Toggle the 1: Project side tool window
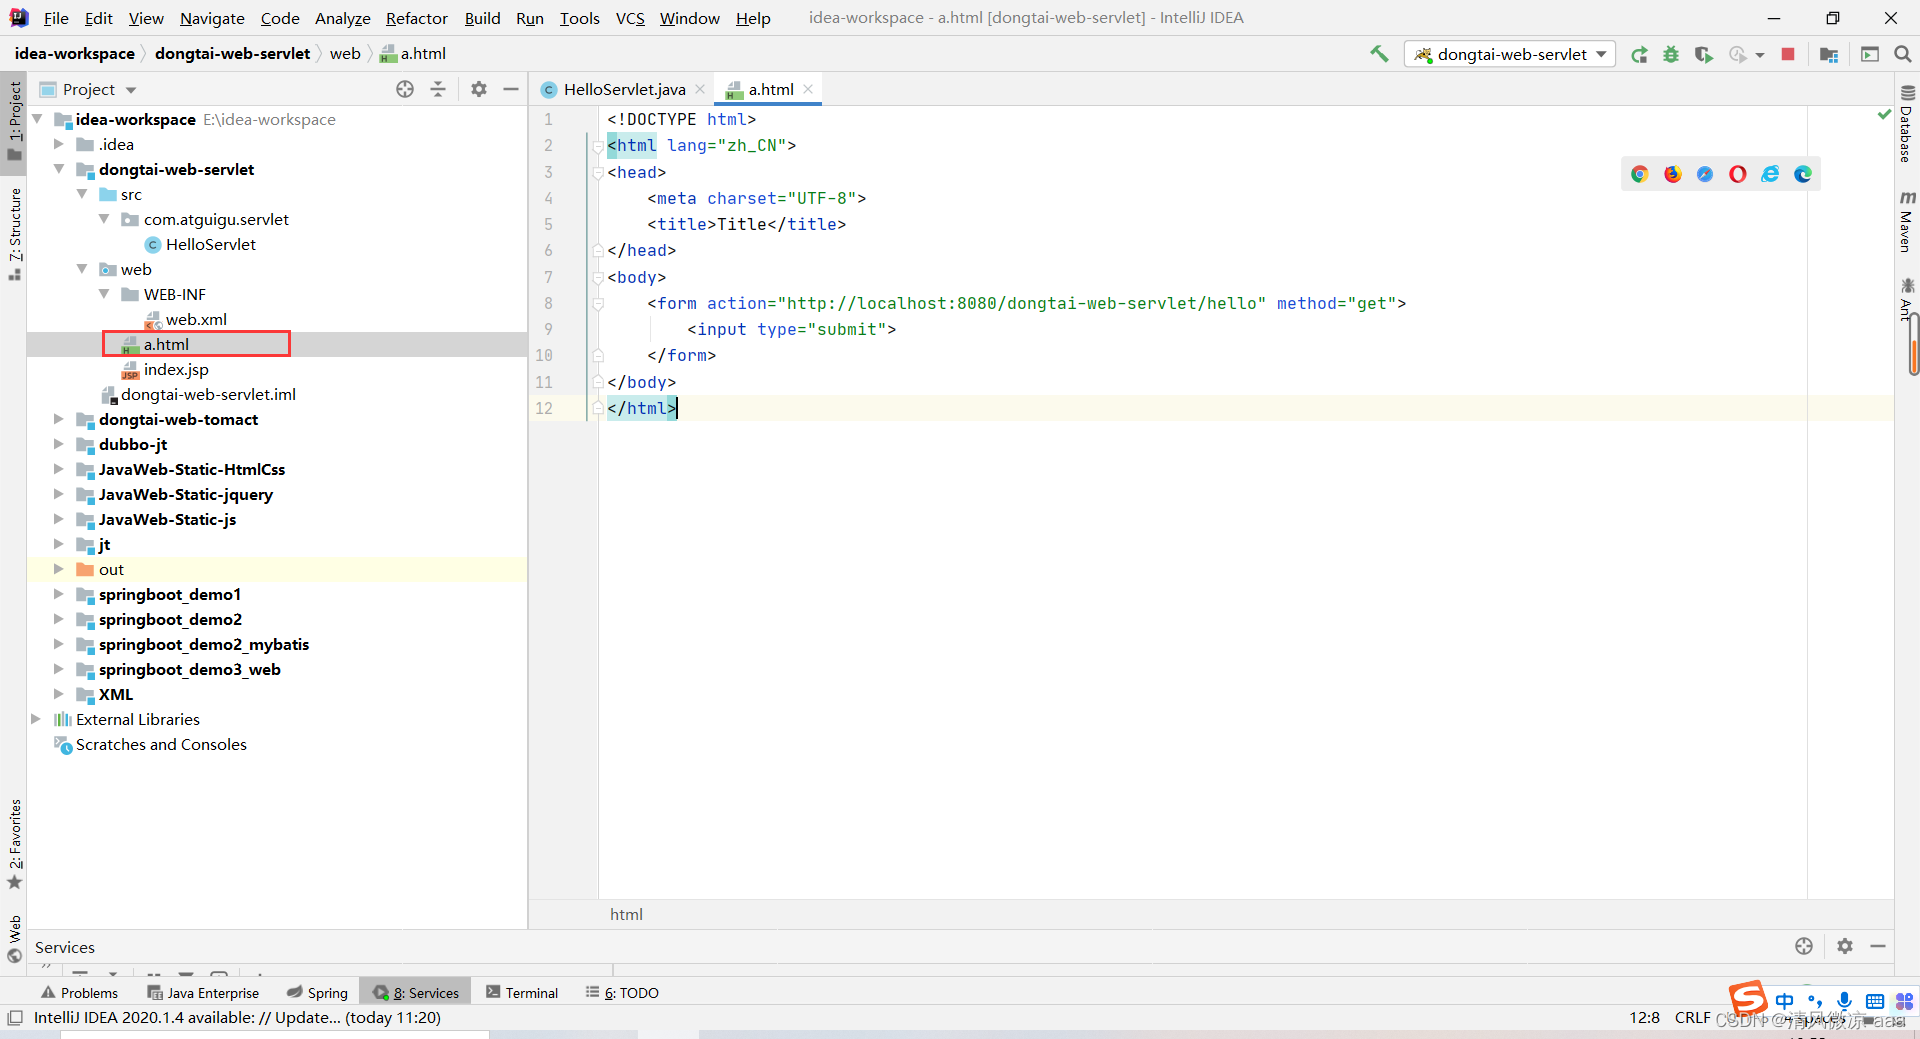The height and width of the screenshot is (1039, 1920). pyautogui.click(x=14, y=120)
